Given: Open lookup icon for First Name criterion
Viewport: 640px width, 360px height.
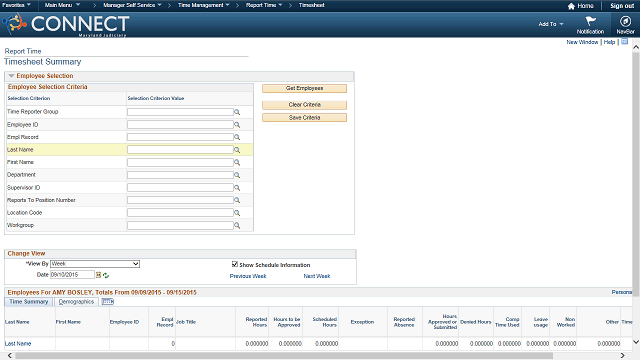Looking at the screenshot, I should click(x=237, y=162).
